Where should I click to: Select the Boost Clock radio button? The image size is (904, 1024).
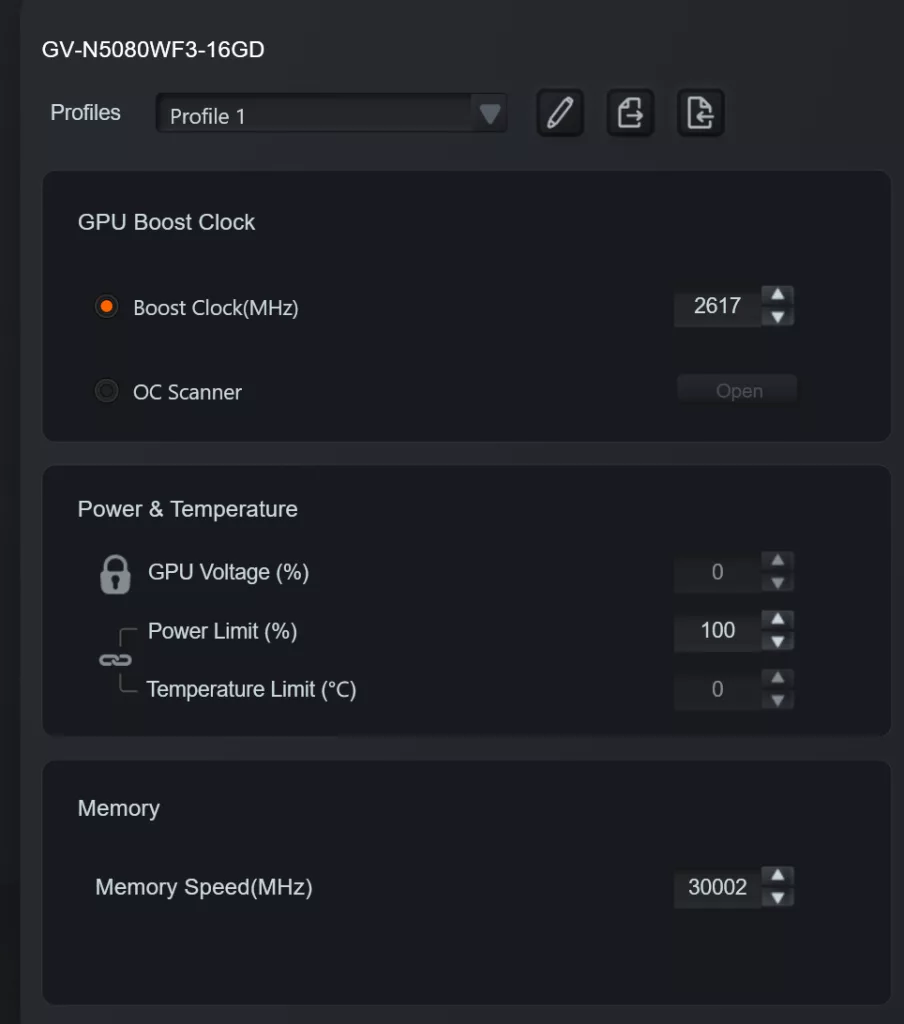click(106, 306)
